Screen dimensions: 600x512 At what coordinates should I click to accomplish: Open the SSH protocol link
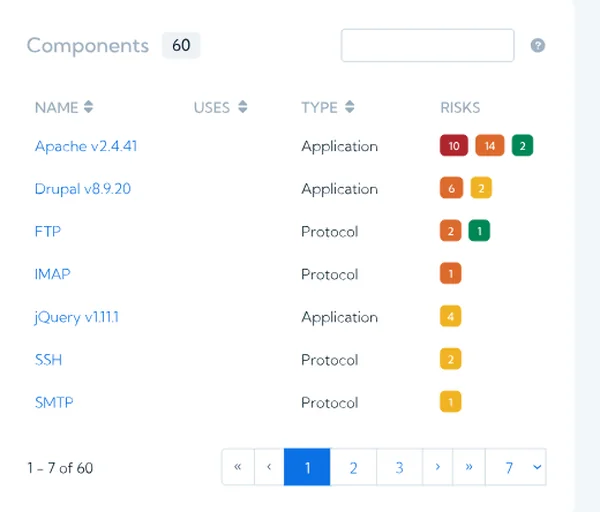pos(48,360)
